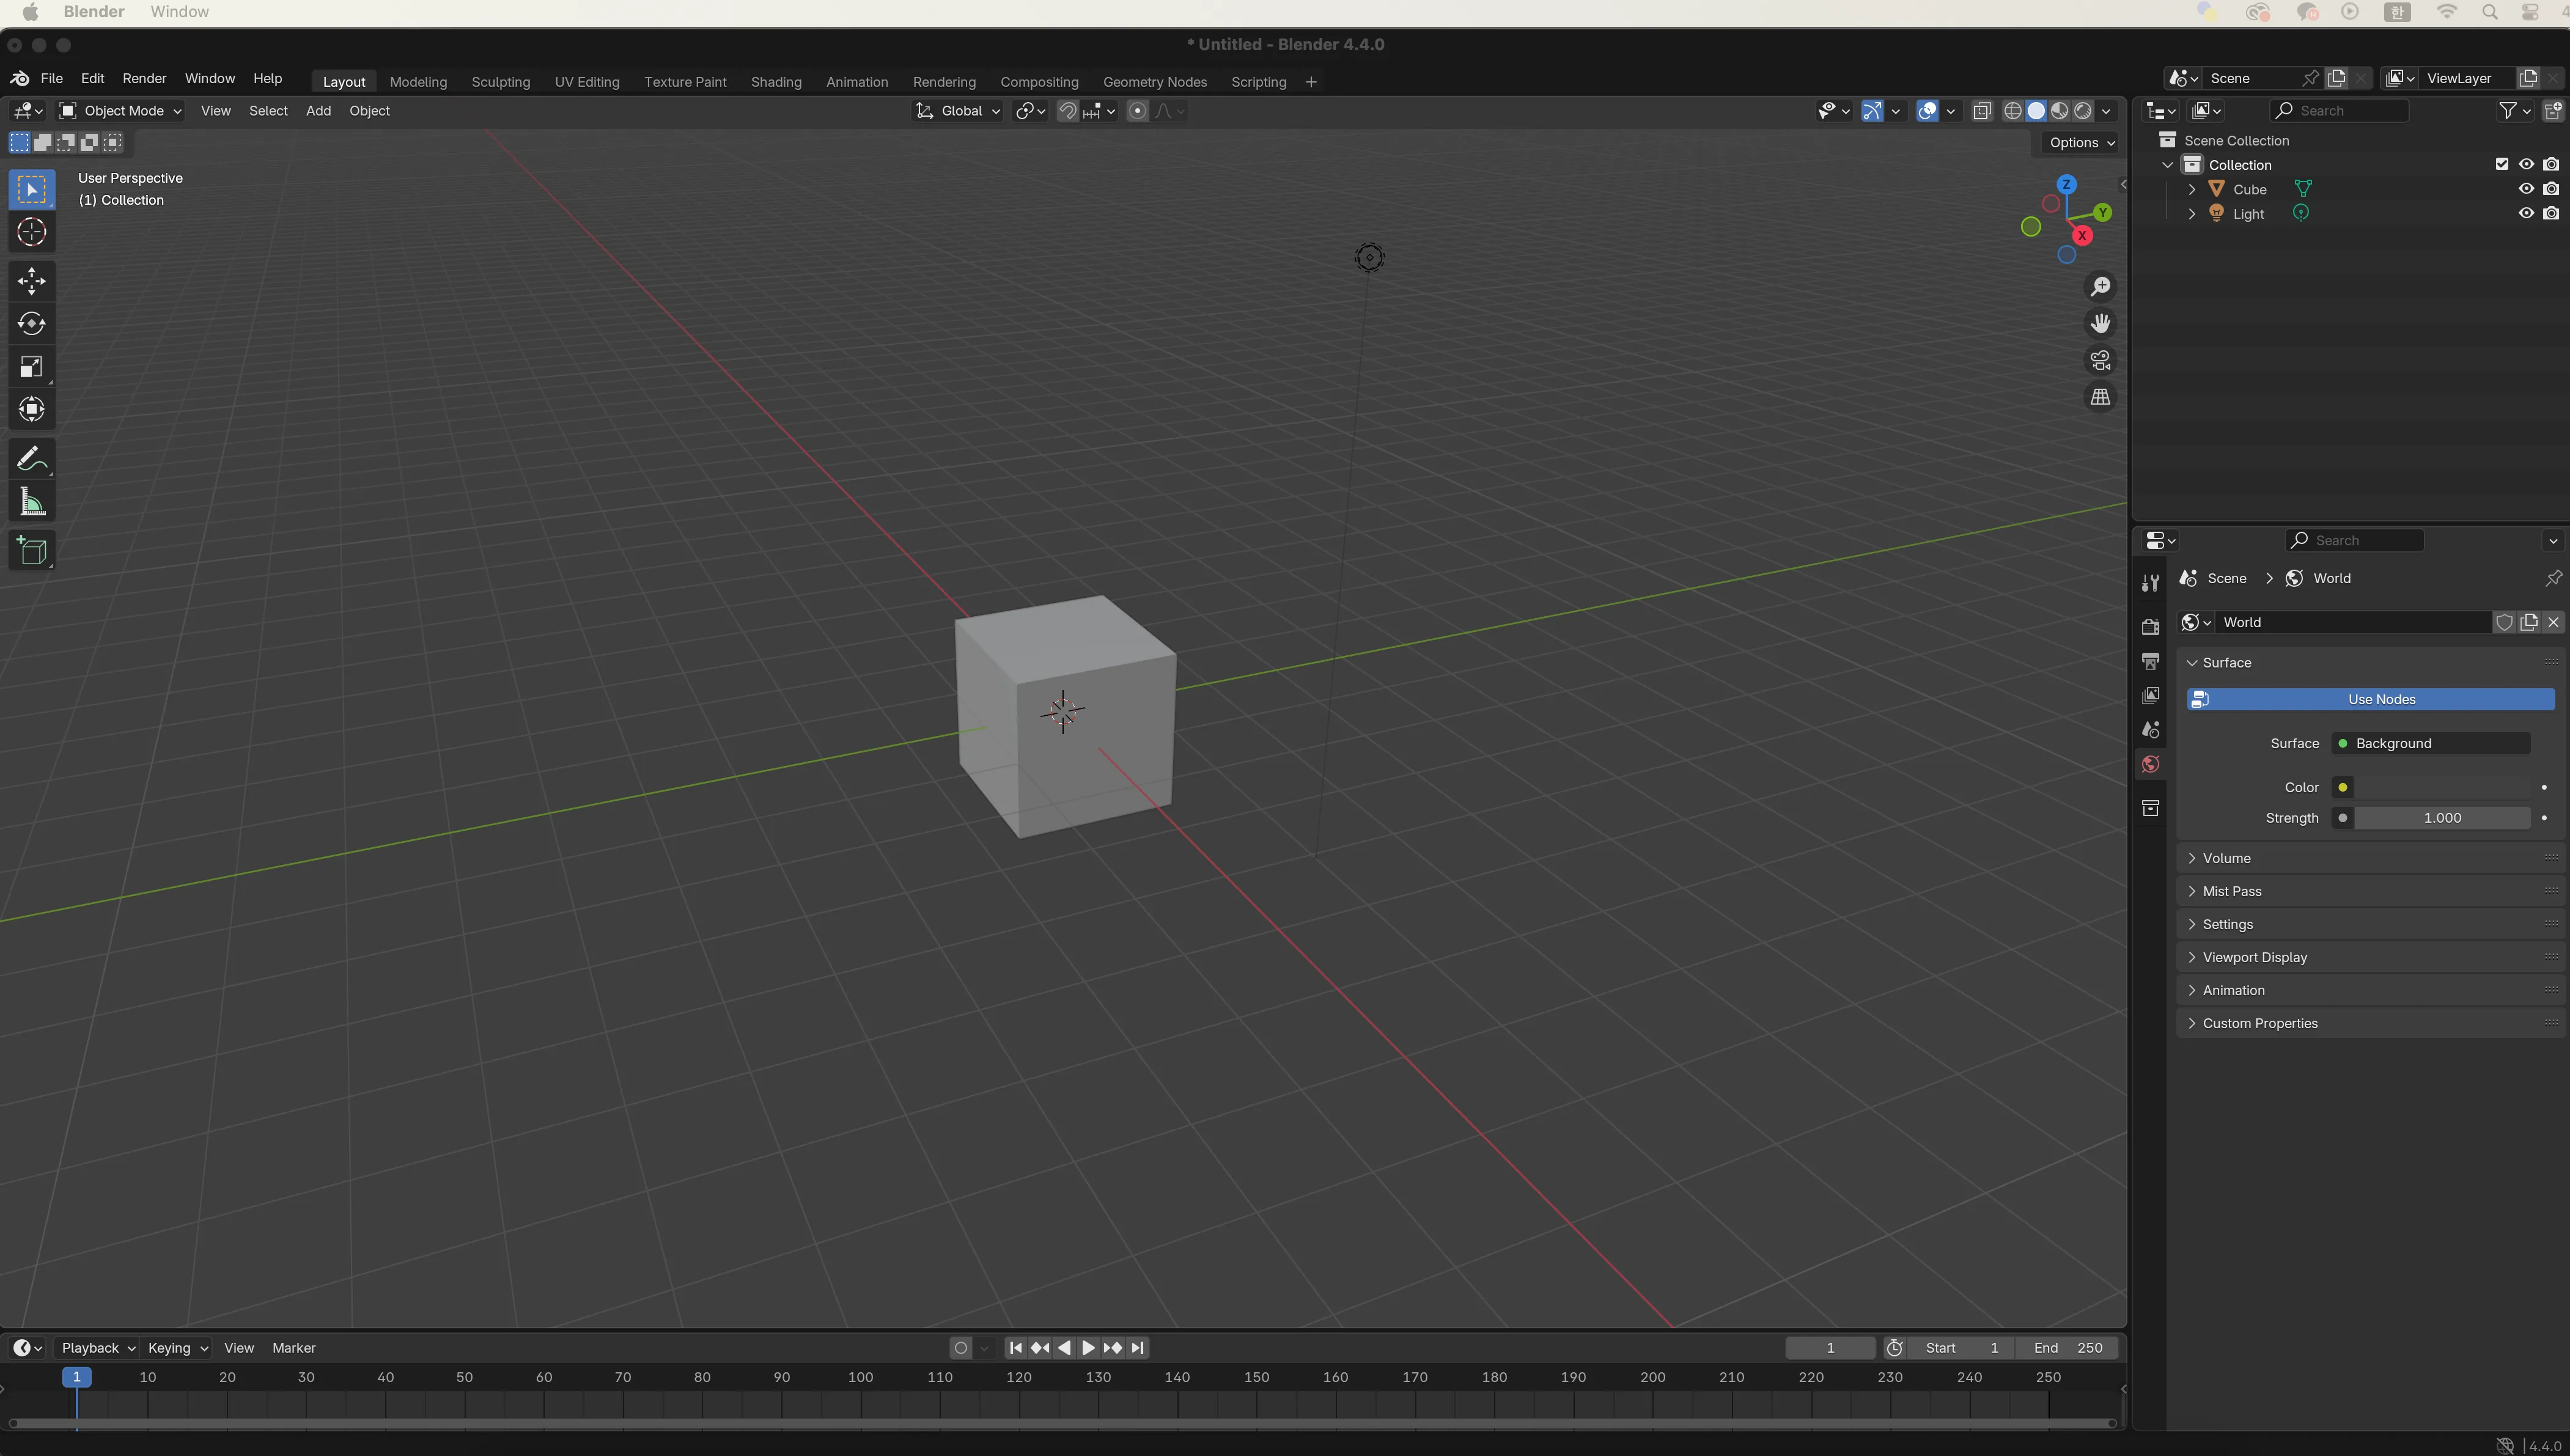
Task: Pick the Scale tool
Action: (x=31, y=367)
